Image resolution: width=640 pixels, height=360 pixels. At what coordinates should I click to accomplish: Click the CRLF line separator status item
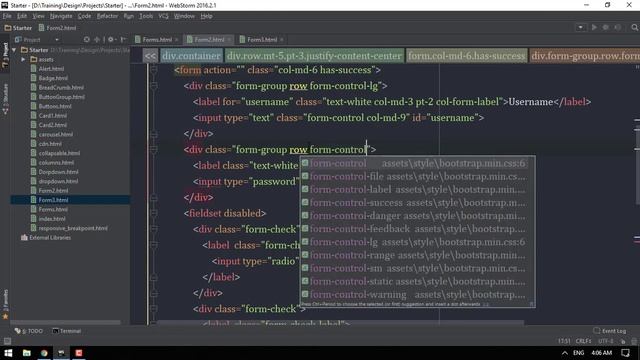[x=584, y=341]
